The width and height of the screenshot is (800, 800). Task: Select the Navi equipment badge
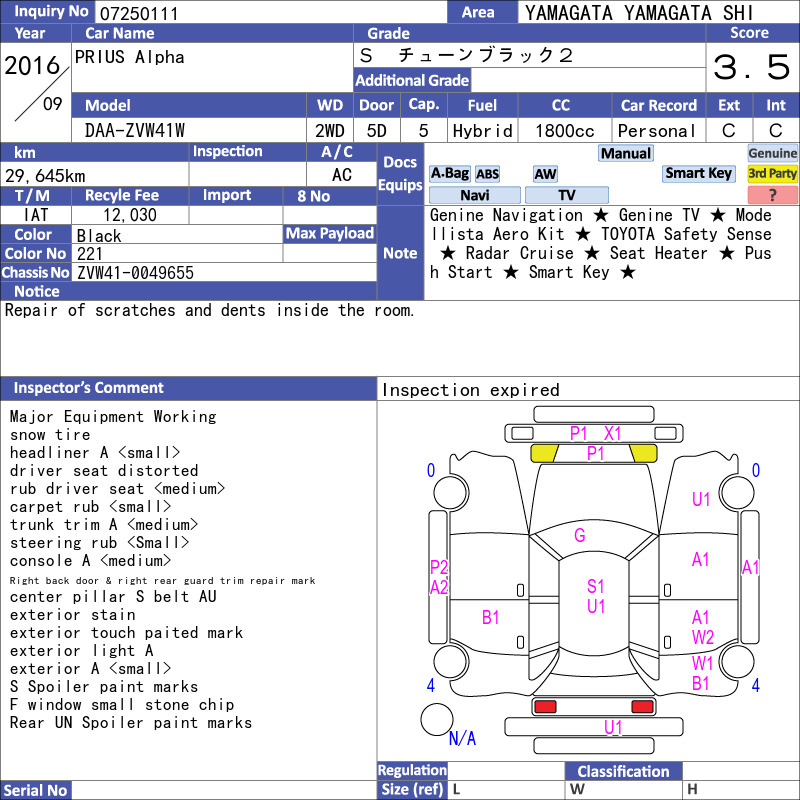[475, 195]
